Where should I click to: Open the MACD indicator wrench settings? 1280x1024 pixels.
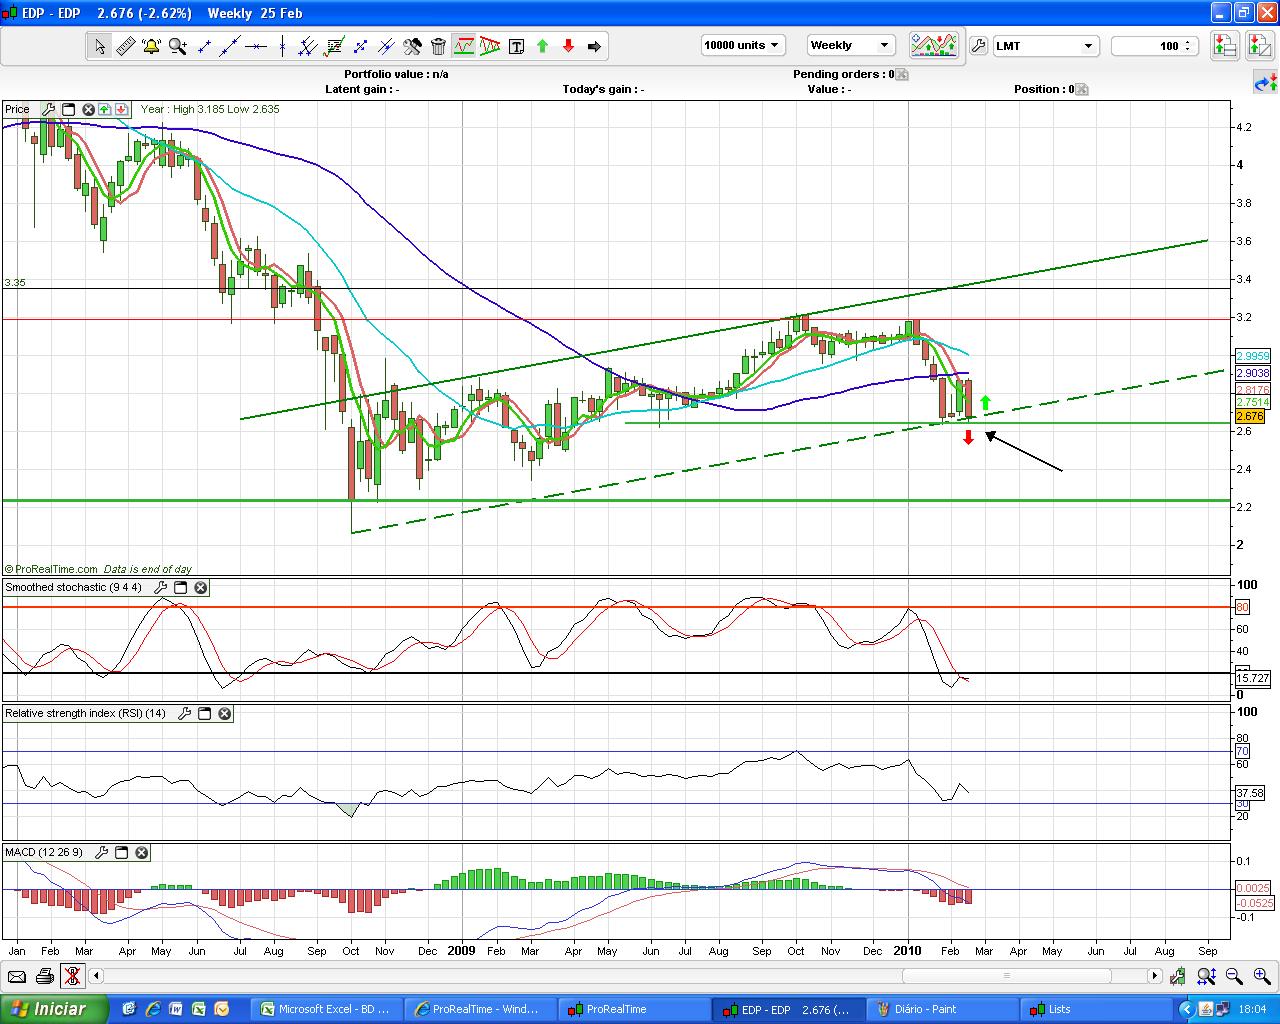pos(101,853)
